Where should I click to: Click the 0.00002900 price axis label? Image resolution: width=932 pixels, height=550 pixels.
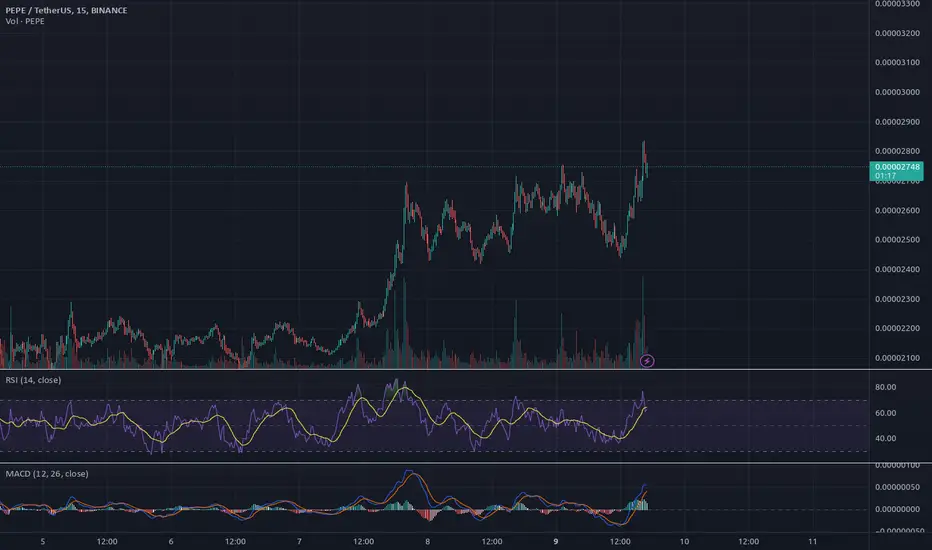pos(897,122)
